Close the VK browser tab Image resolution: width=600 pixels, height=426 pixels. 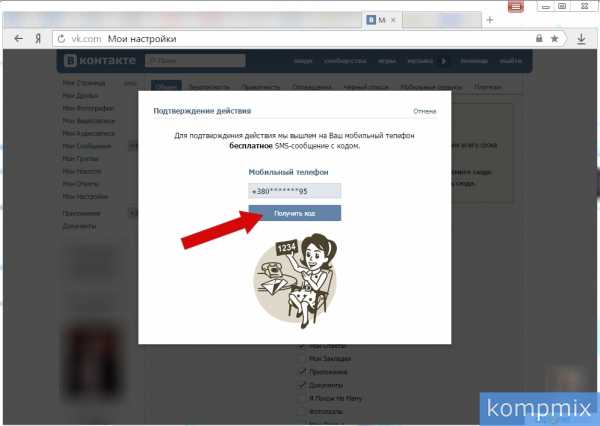click(393, 20)
